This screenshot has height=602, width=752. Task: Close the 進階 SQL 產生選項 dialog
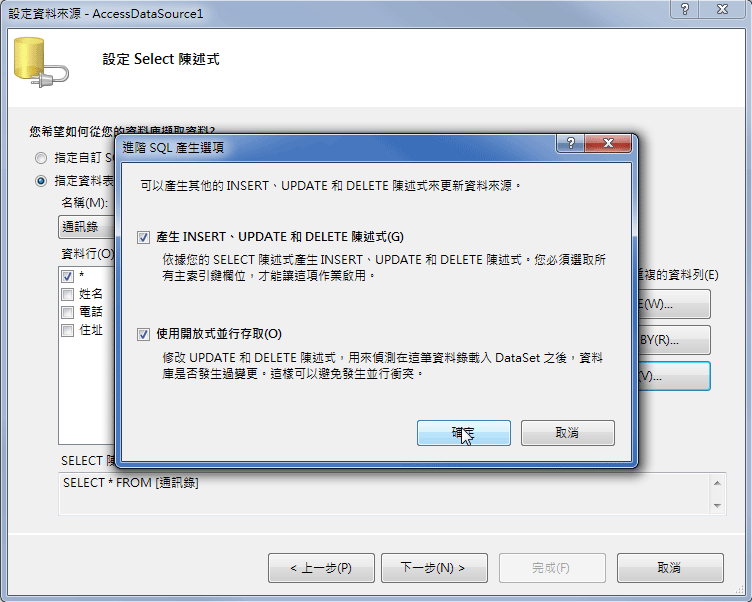608,143
